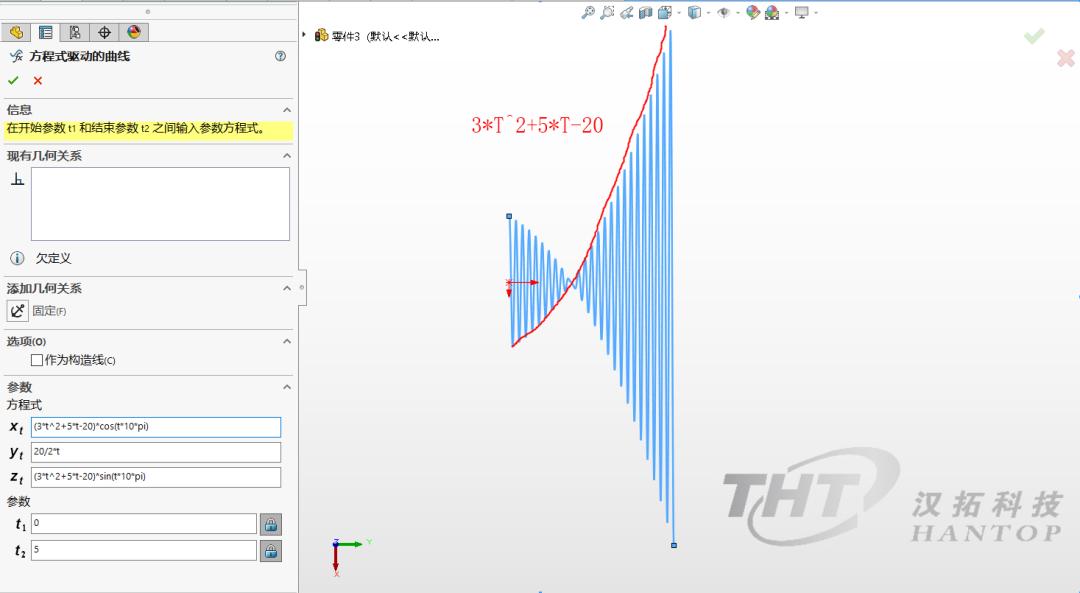This screenshot has width=1080, height=593.
Task: Select the Edit Appearance icon
Action: 755,12
